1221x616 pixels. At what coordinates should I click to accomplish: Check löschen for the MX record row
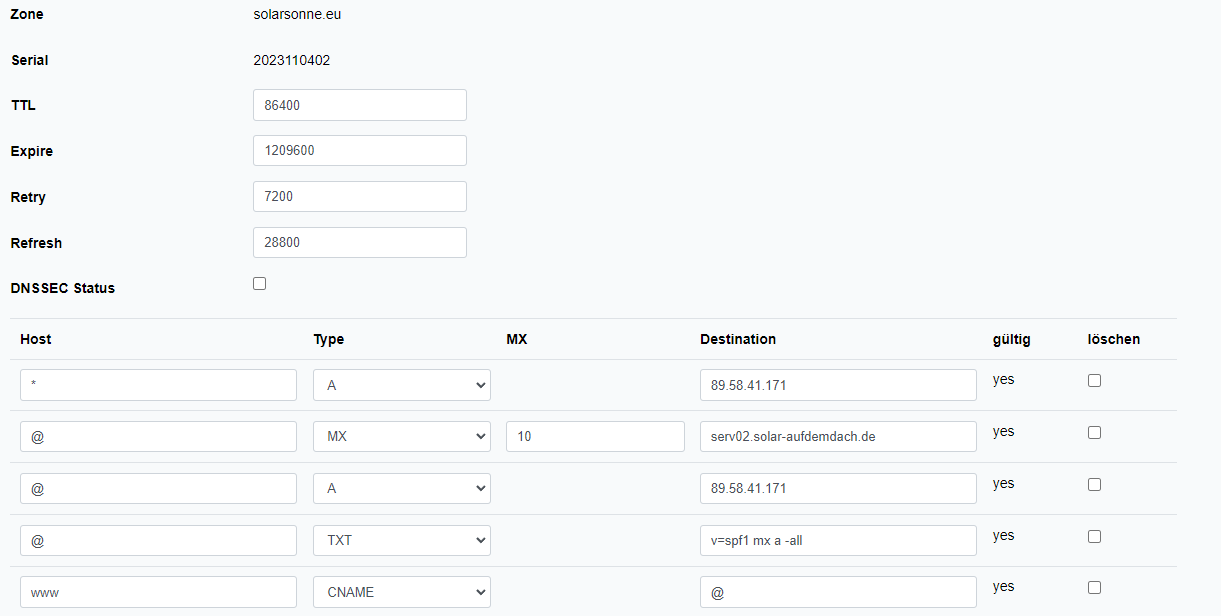pyautogui.click(x=1094, y=432)
